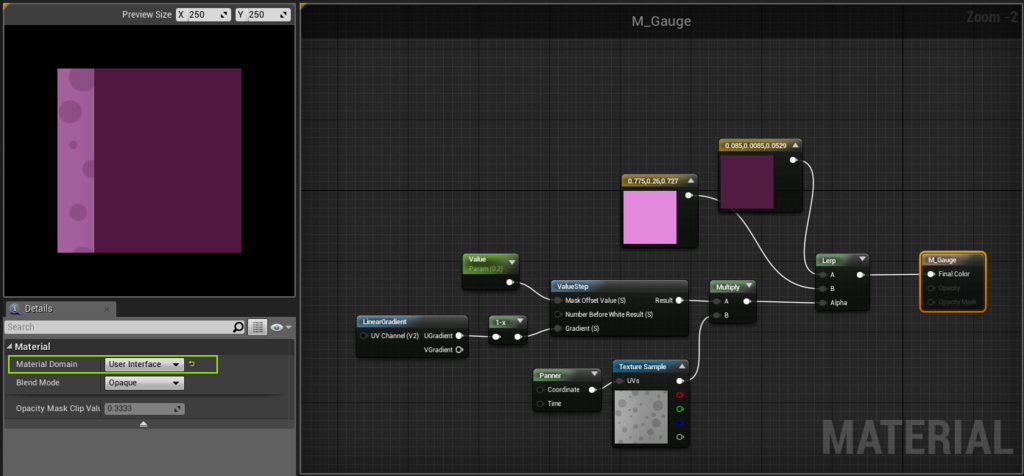Select the M_Gauge output node title
Image resolution: width=1024 pixels, height=476 pixels.
pos(942,260)
